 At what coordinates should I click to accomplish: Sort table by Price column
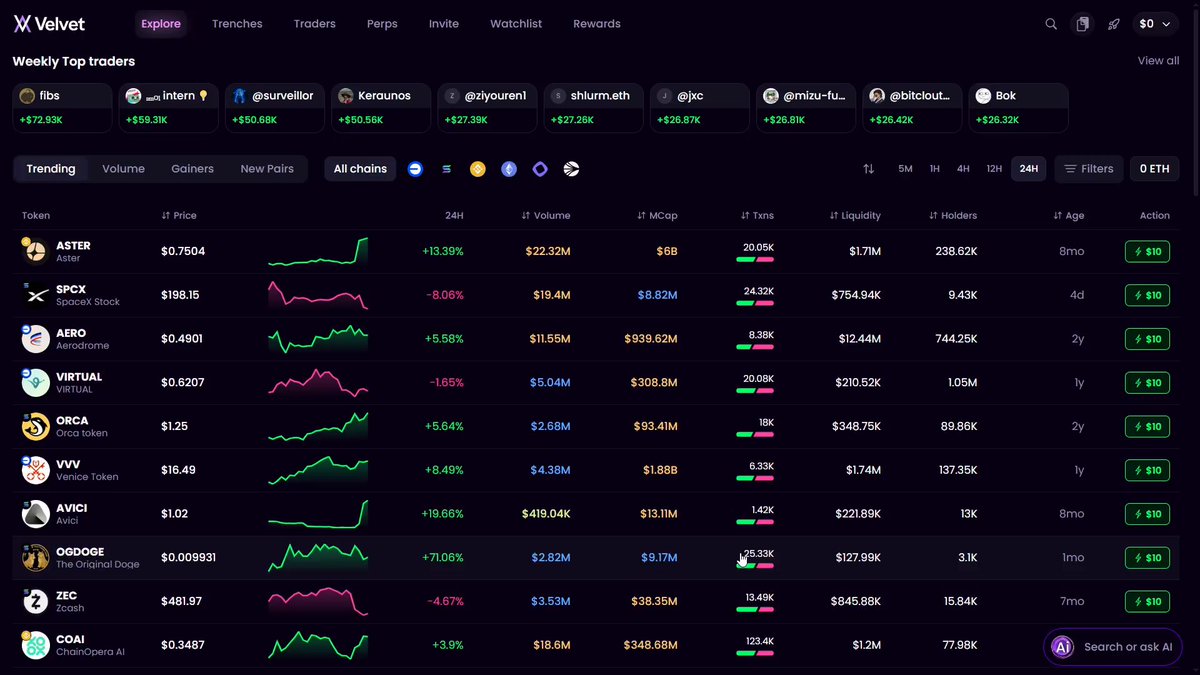pos(178,215)
